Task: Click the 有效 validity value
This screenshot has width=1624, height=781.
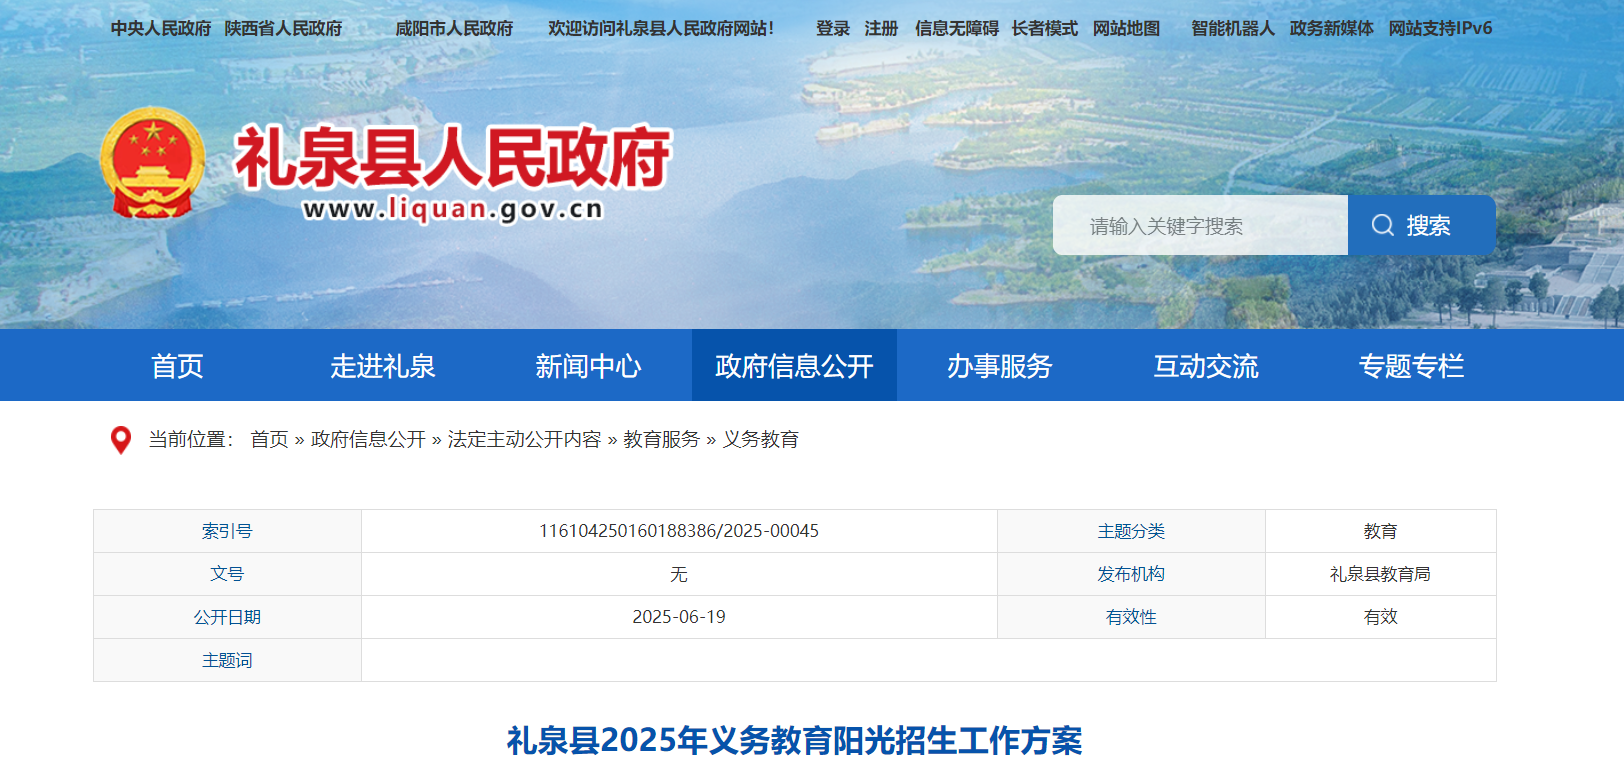Action: tap(1380, 617)
